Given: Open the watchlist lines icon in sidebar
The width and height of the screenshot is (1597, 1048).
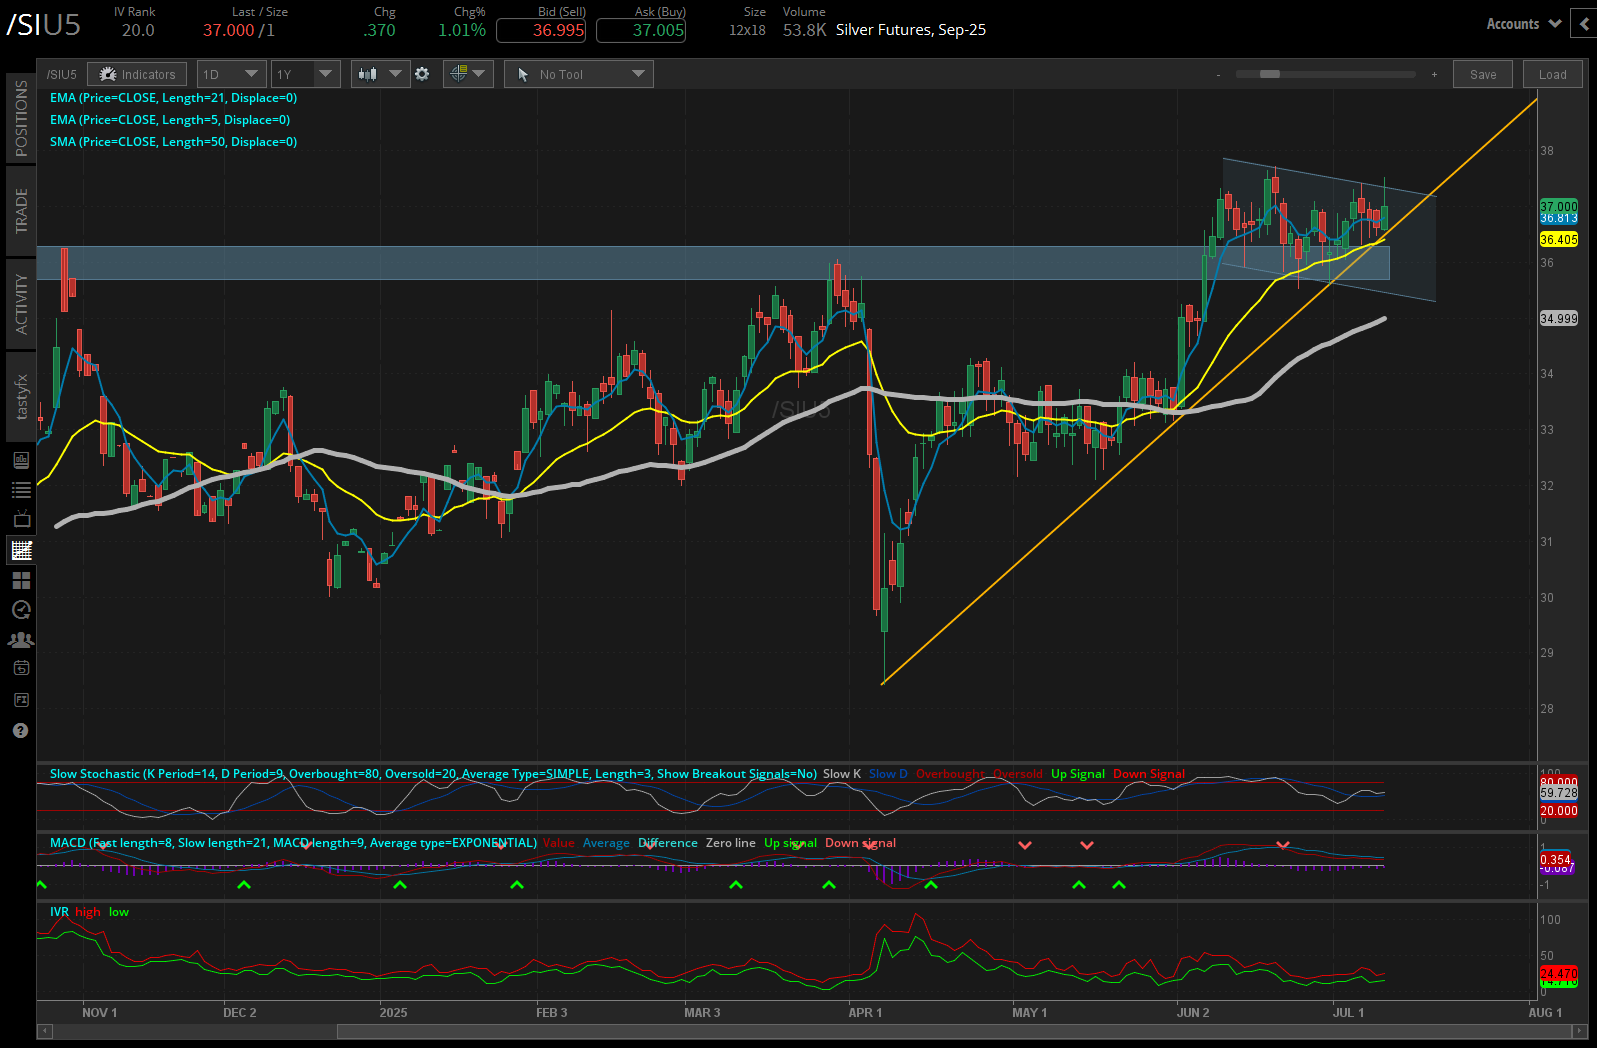Looking at the screenshot, I should click(x=21, y=490).
